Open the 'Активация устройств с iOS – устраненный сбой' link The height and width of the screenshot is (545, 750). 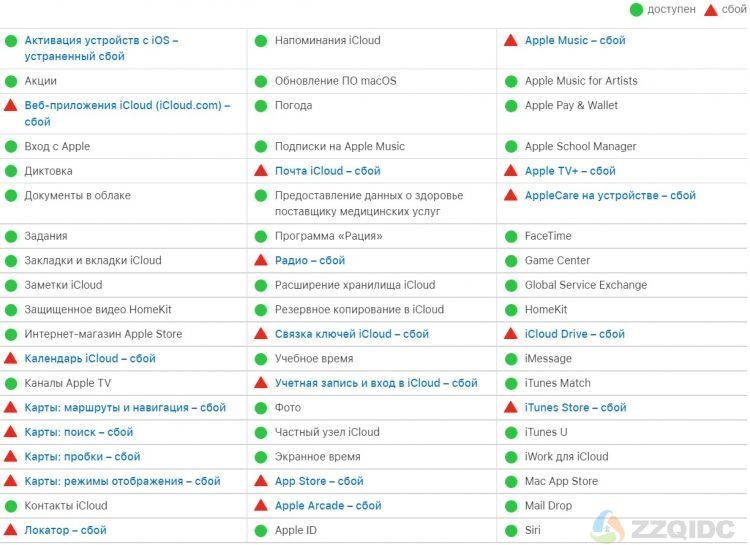[x=101, y=48]
